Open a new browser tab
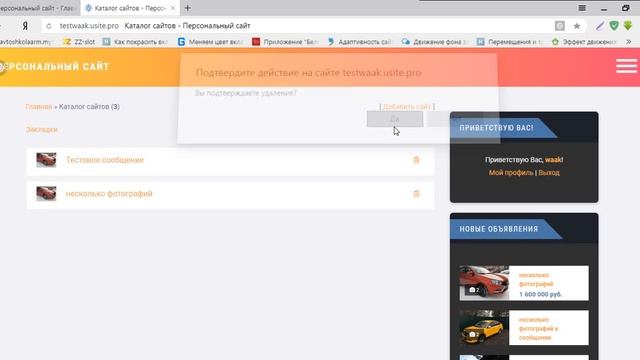The height and width of the screenshot is (360, 640). [x=188, y=8]
